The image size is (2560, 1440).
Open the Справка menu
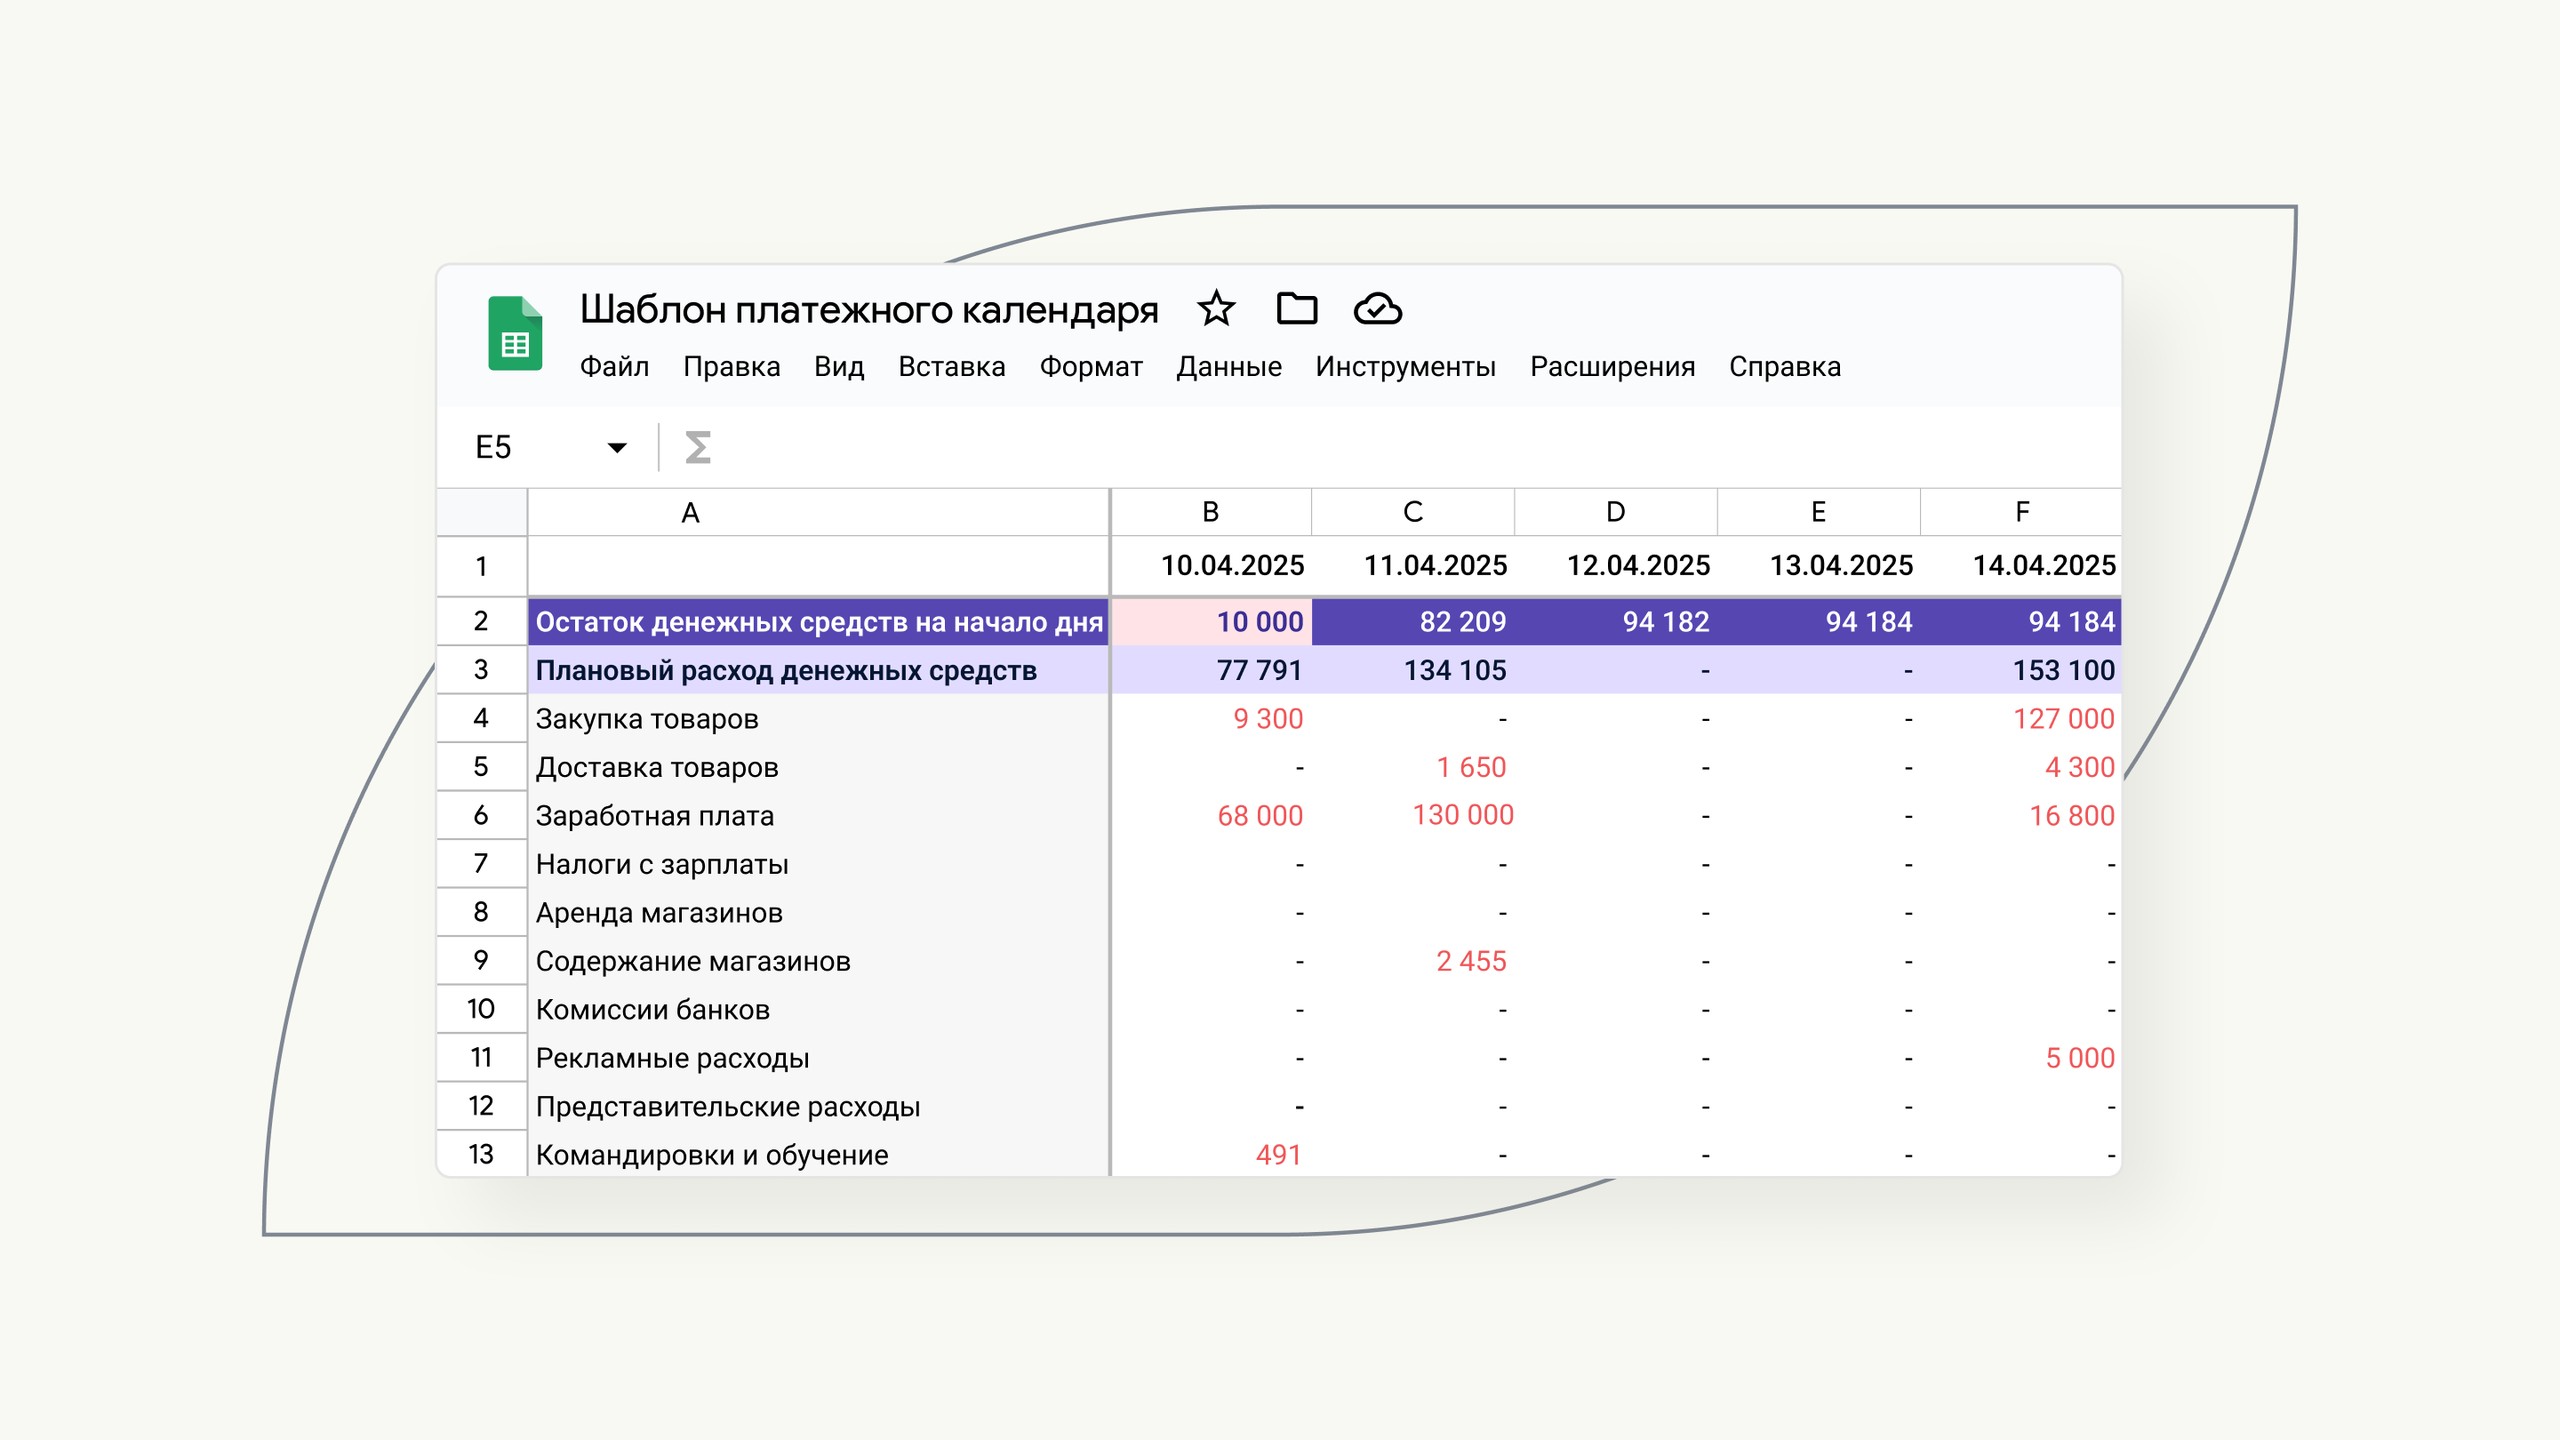point(1785,367)
